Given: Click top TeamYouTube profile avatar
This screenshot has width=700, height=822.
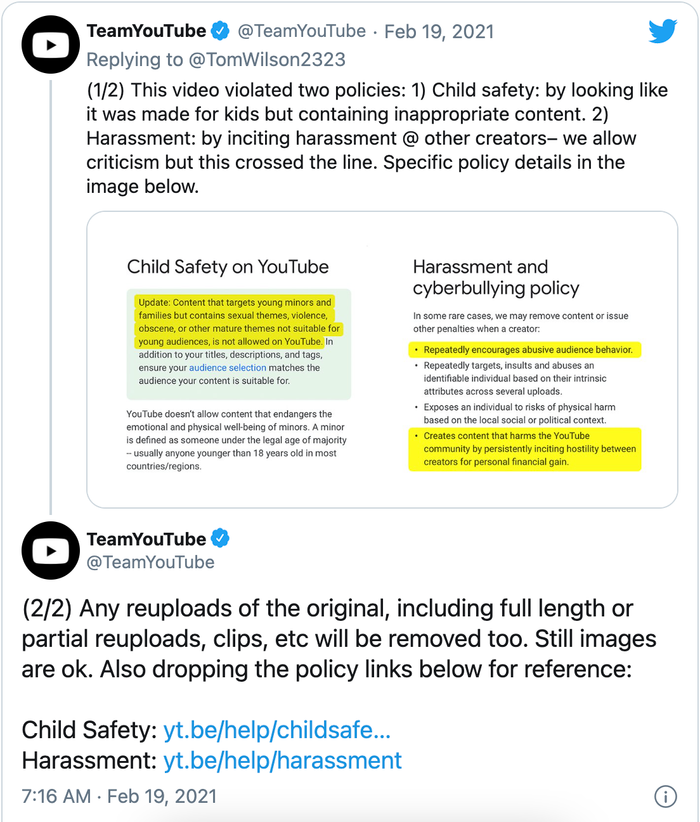Looking at the screenshot, I should tap(50, 45).
